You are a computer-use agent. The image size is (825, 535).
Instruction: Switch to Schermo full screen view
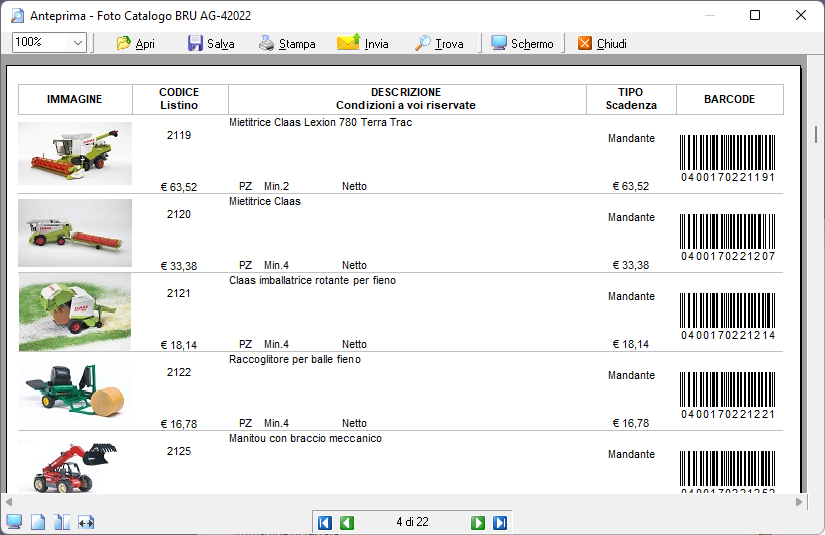522,44
